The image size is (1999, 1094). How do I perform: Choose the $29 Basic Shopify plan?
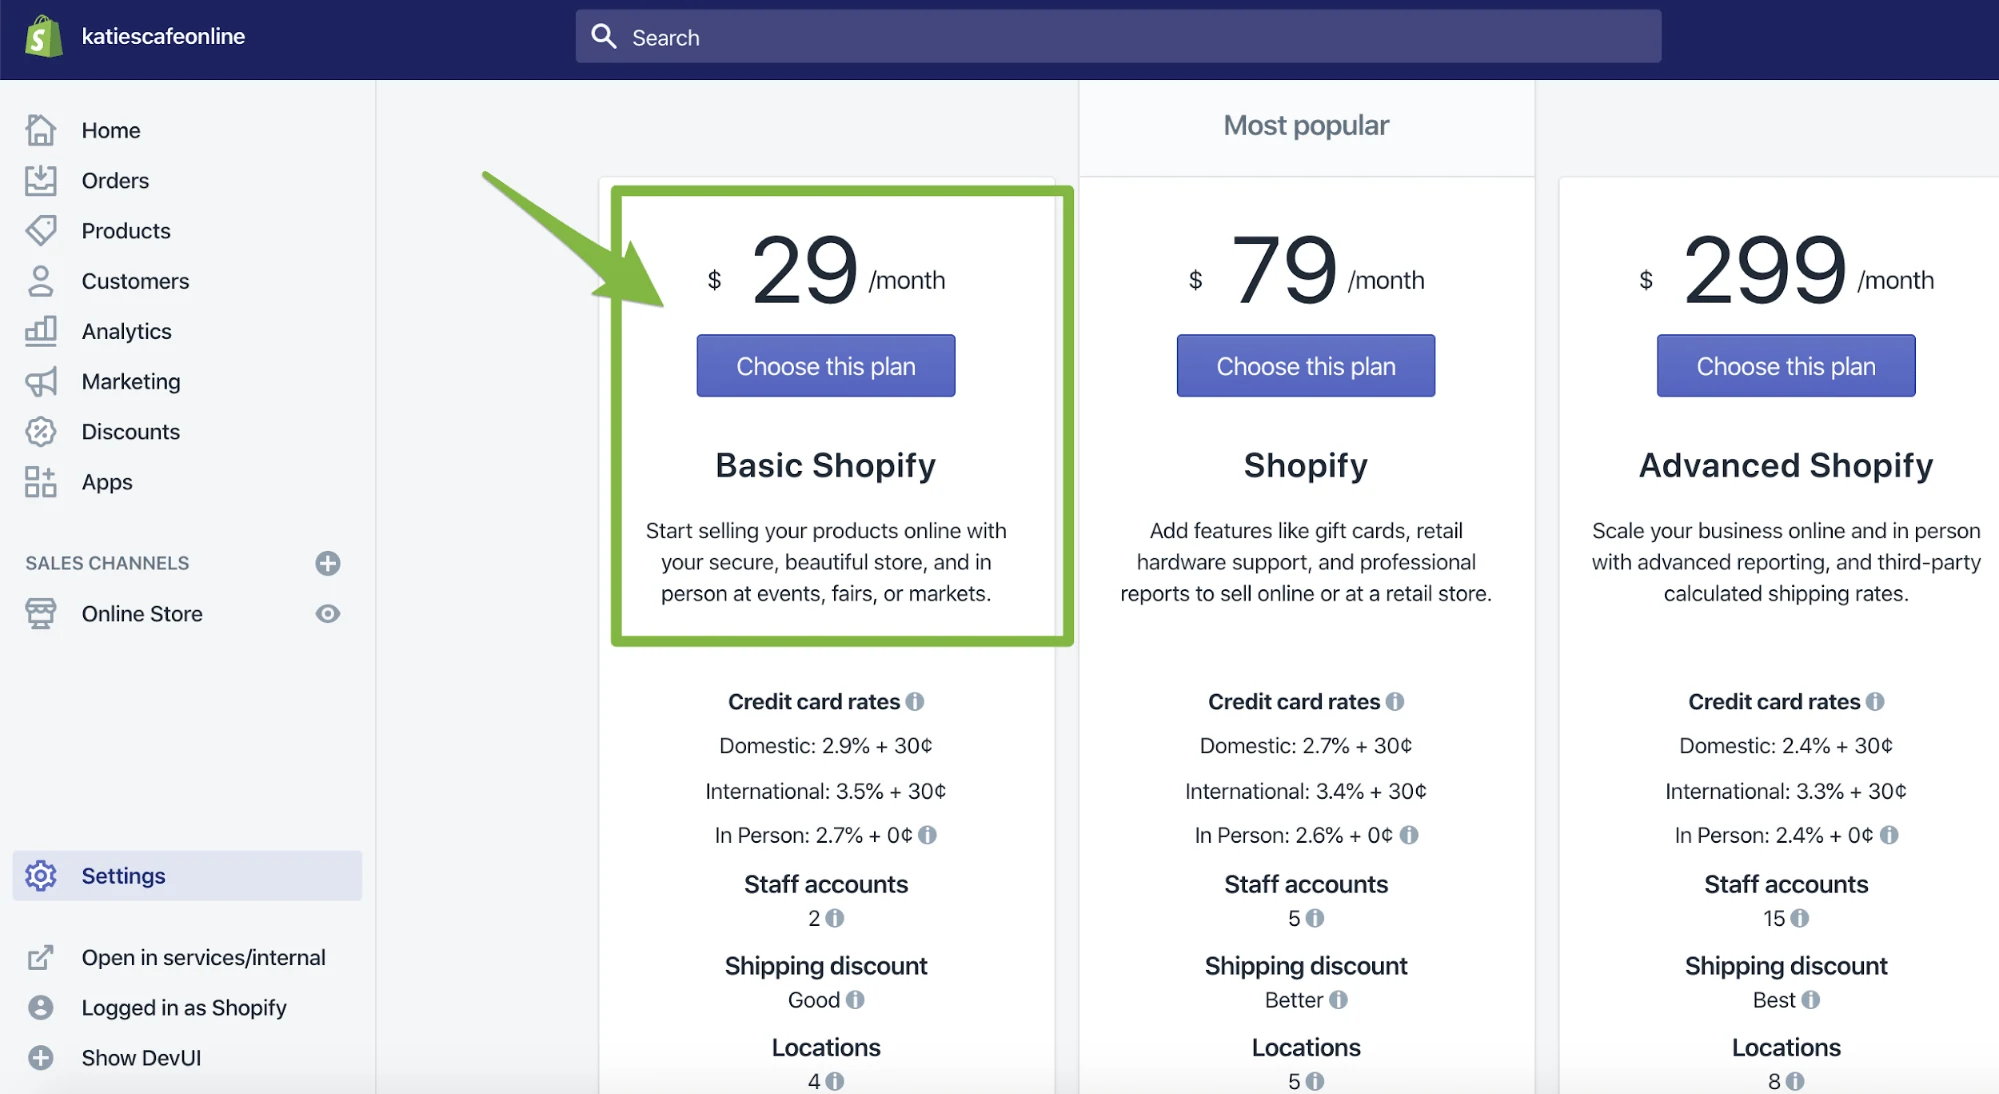click(x=826, y=366)
